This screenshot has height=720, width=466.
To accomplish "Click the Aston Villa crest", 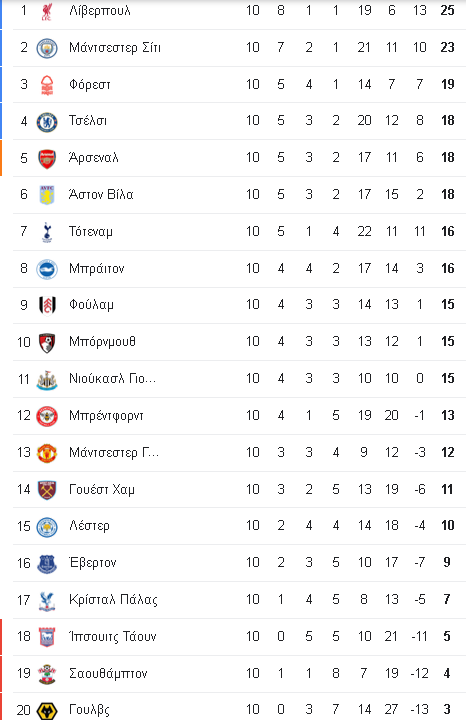I will point(47,195).
